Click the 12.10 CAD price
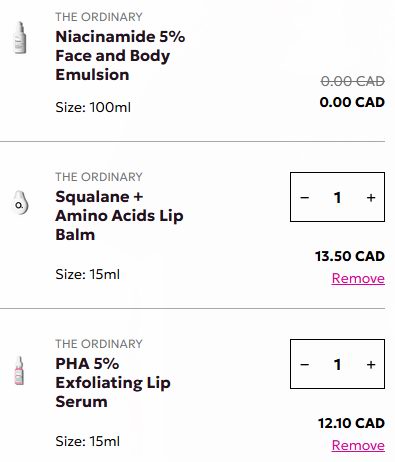This screenshot has height=462, width=395. coord(351,423)
